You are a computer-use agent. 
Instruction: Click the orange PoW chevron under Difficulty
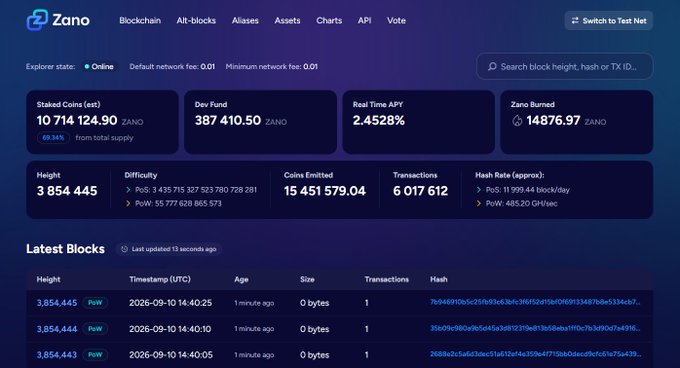[128, 203]
